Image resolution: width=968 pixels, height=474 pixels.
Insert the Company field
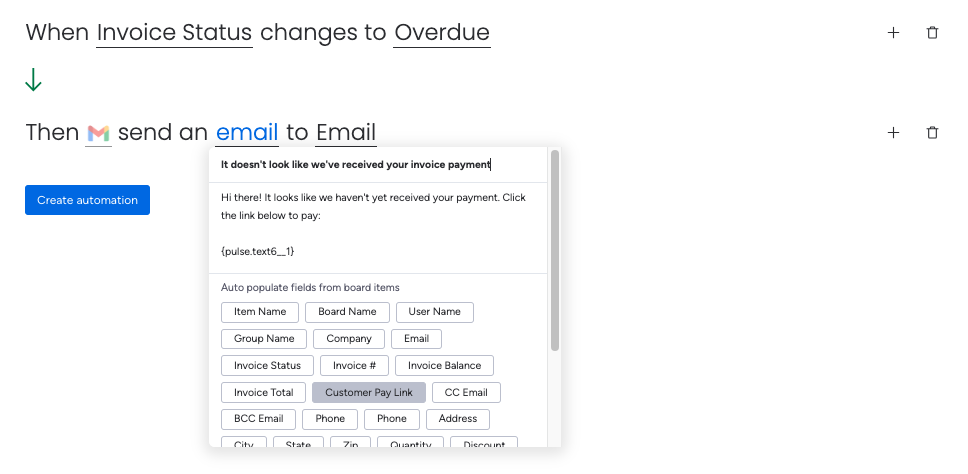(349, 339)
